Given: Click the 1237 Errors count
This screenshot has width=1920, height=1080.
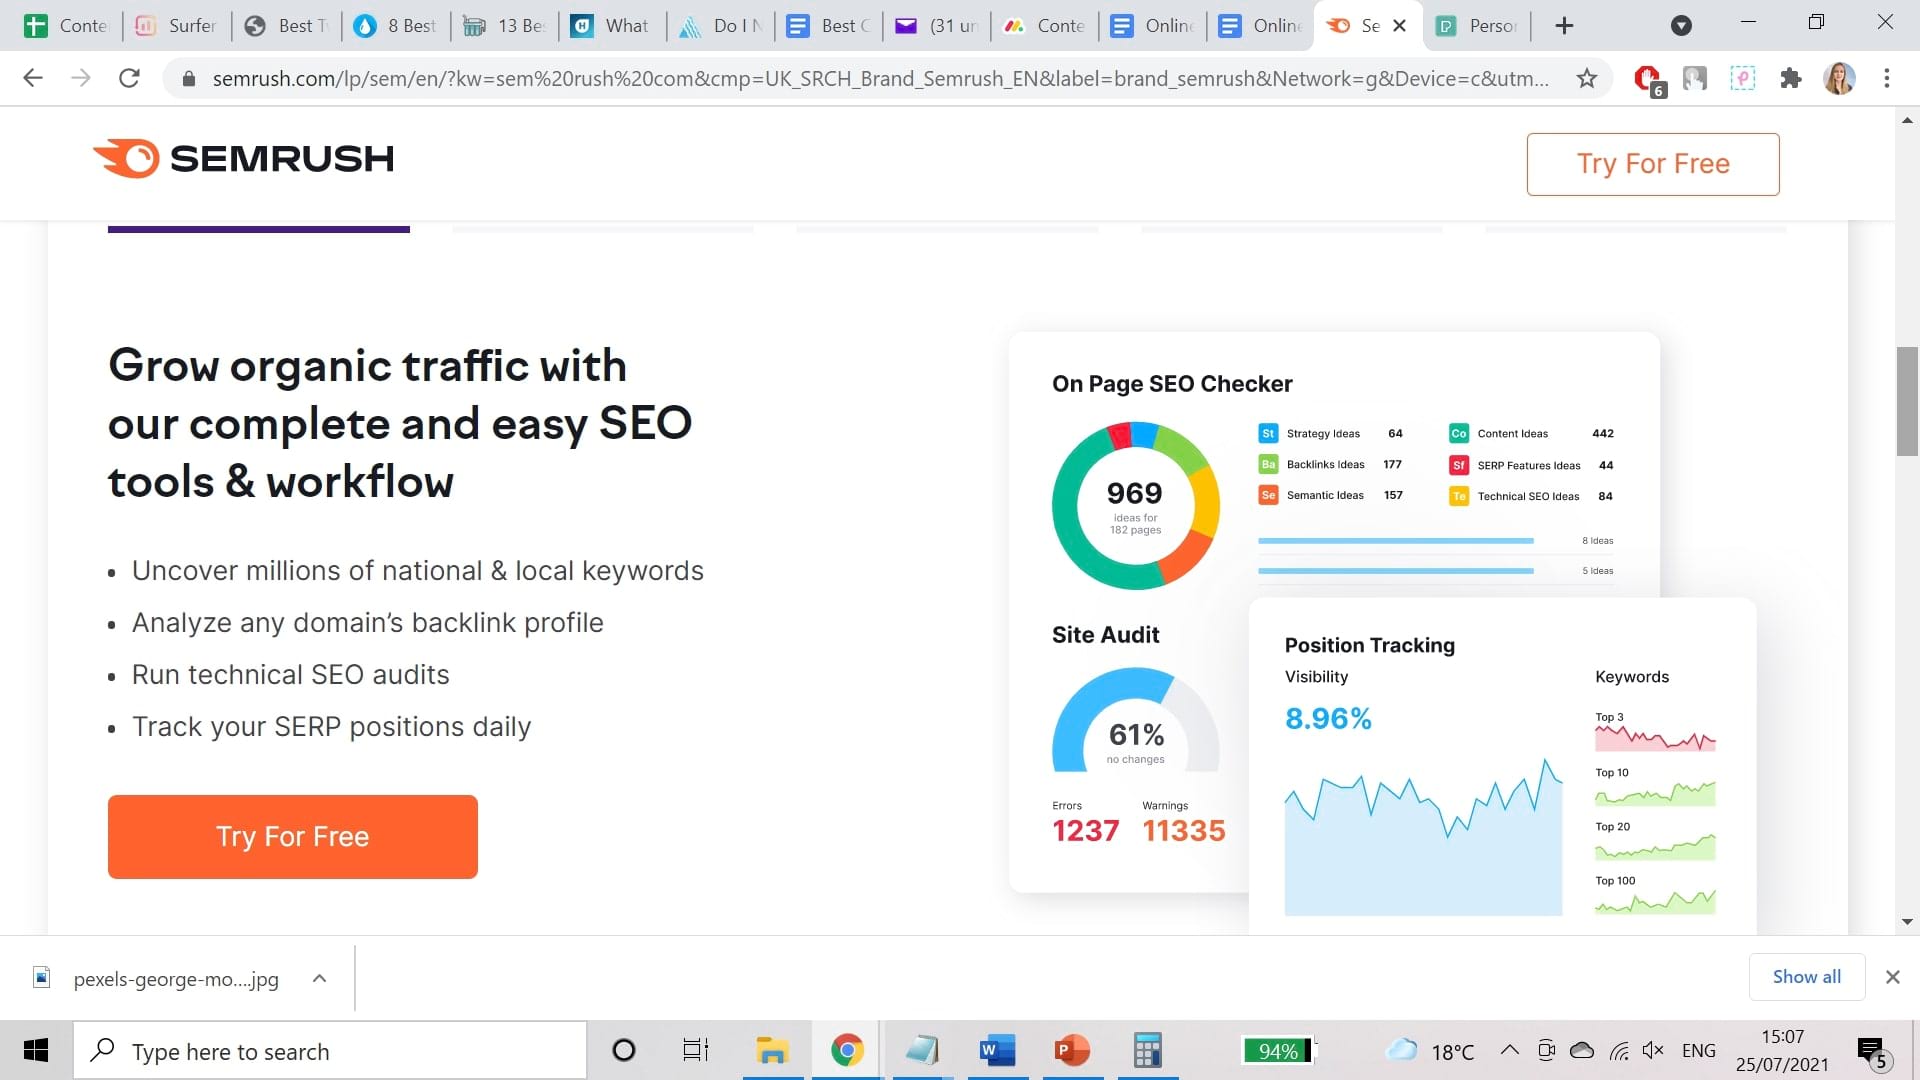Looking at the screenshot, I should pyautogui.click(x=1085, y=831).
